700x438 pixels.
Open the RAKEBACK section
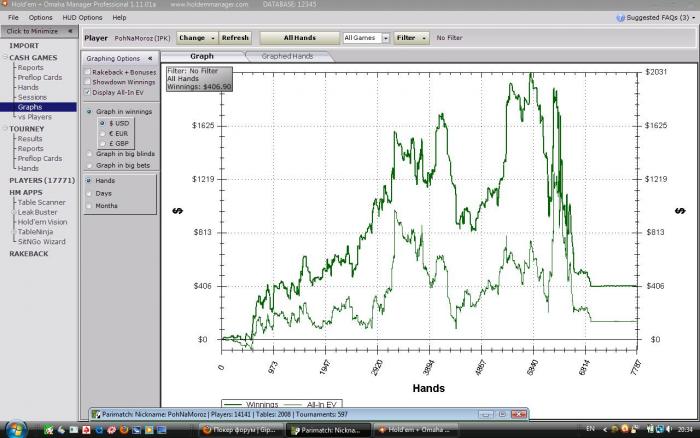point(29,254)
